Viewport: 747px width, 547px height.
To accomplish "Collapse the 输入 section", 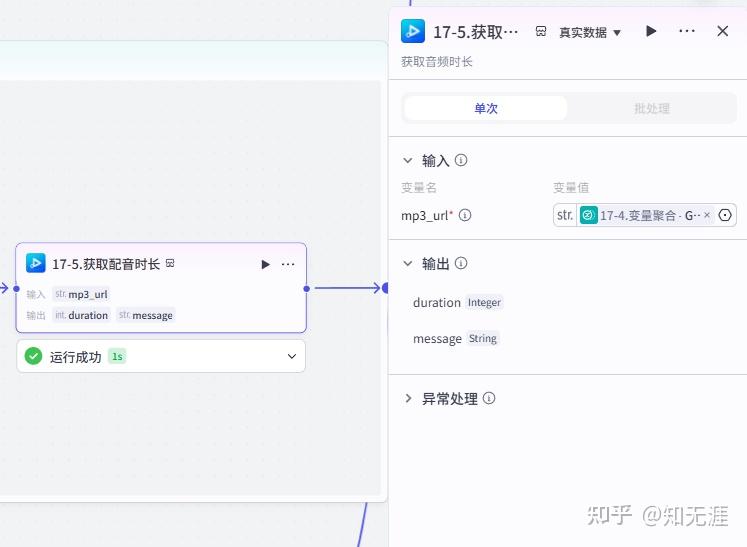I will coord(408,161).
